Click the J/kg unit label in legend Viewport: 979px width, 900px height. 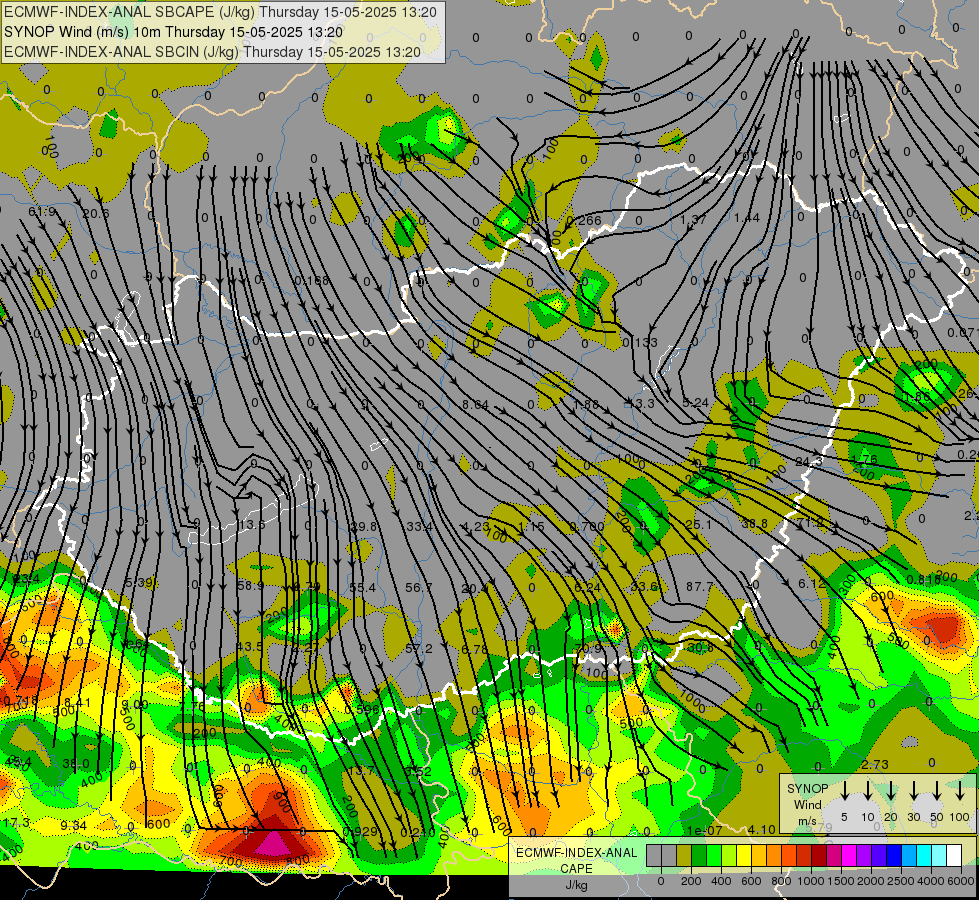coord(576,885)
